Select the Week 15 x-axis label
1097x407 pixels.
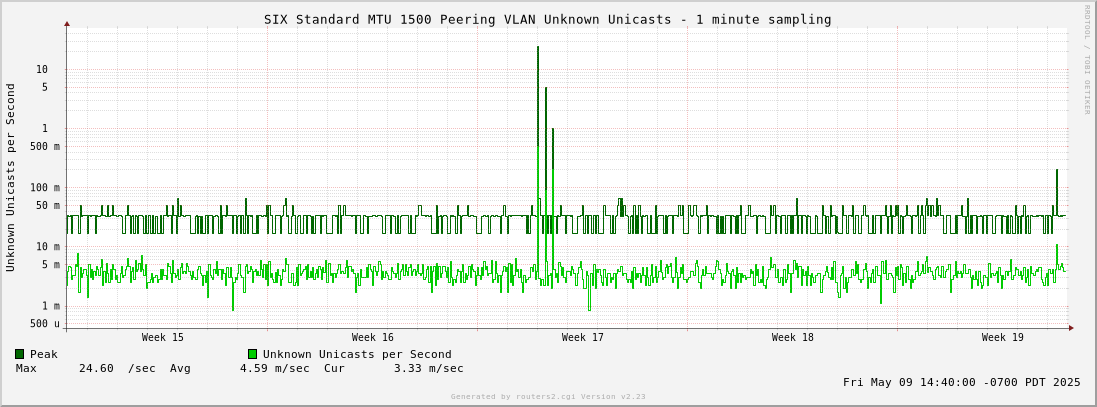[x=162, y=338]
